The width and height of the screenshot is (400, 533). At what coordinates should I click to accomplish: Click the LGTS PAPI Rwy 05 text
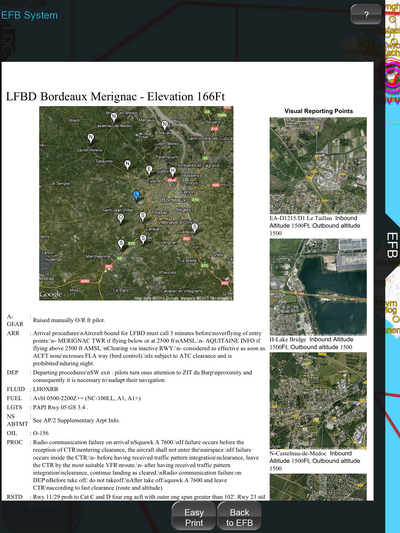coord(60,407)
